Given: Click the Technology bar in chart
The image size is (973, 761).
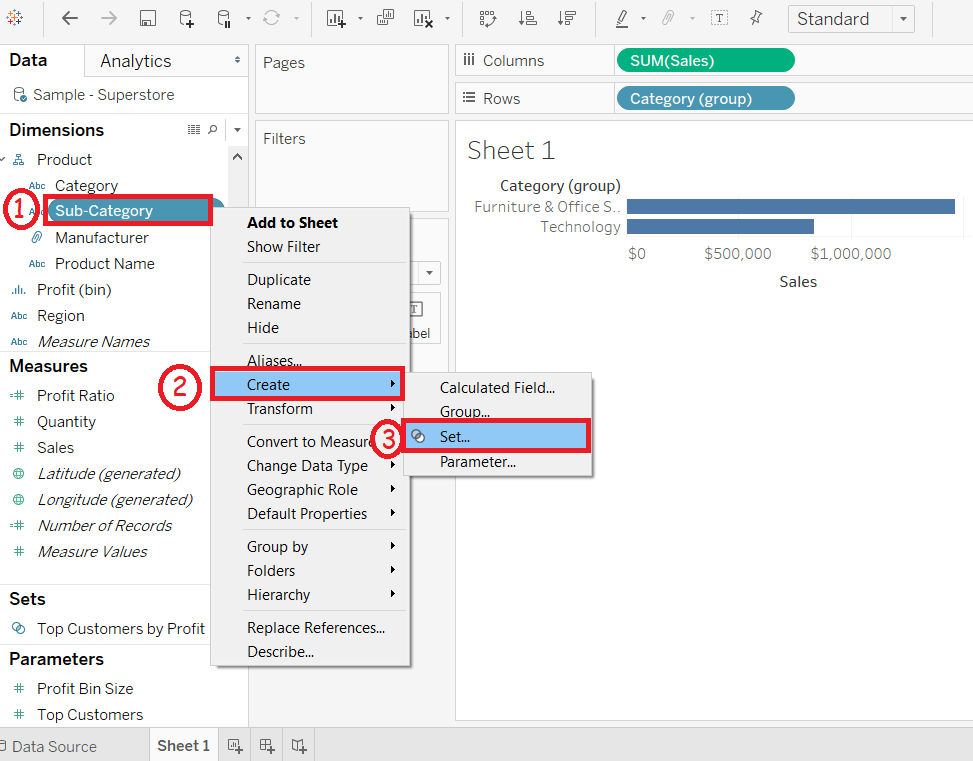Looking at the screenshot, I should point(719,227).
